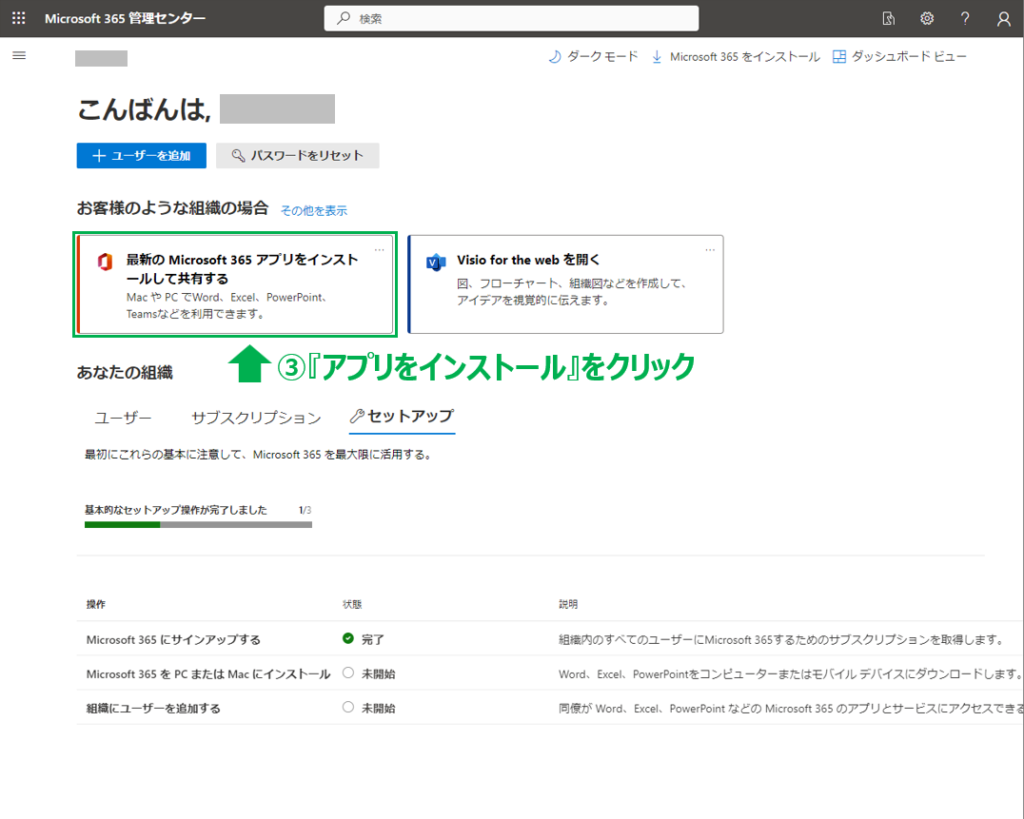Viewport: 1024px width, 819px height.
Task: Select the 未開始 circle for ユーザーを追加 row
Action: [x=348, y=707]
